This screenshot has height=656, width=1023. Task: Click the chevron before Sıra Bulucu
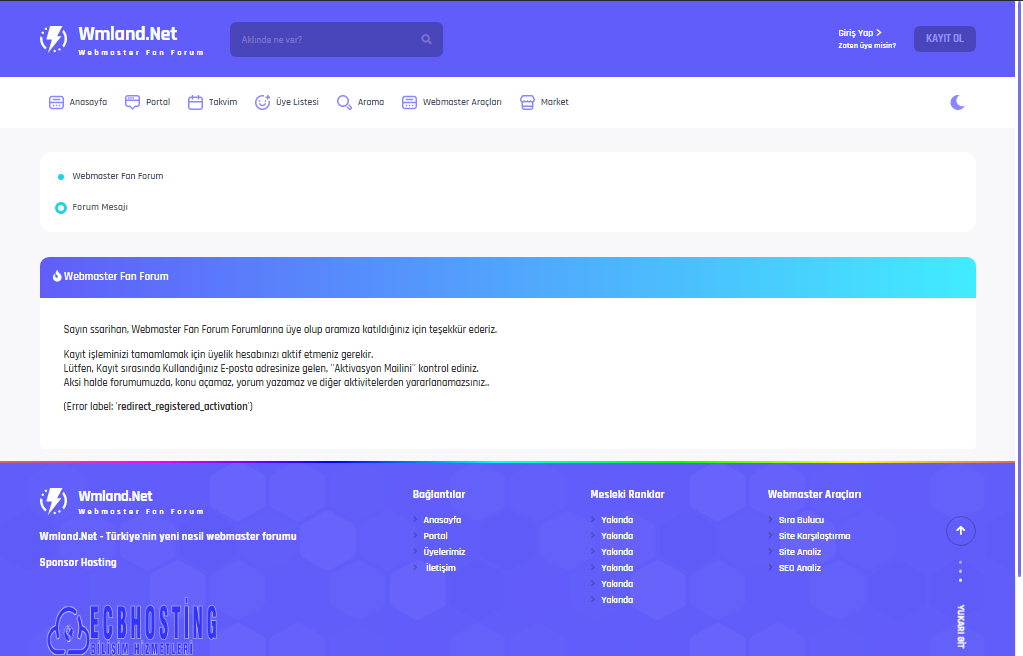770,520
